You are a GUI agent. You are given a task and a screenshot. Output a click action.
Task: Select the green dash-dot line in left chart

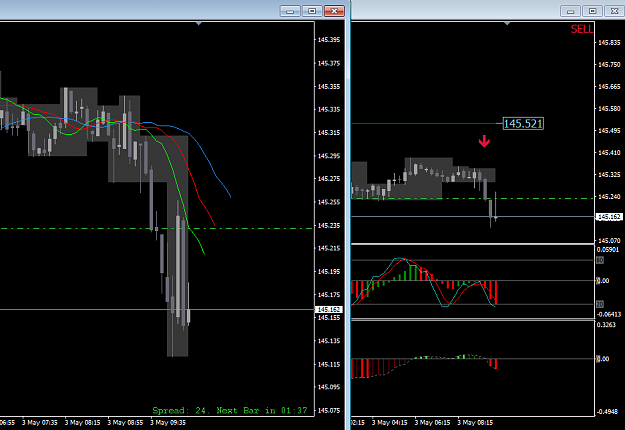(x=156, y=228)
